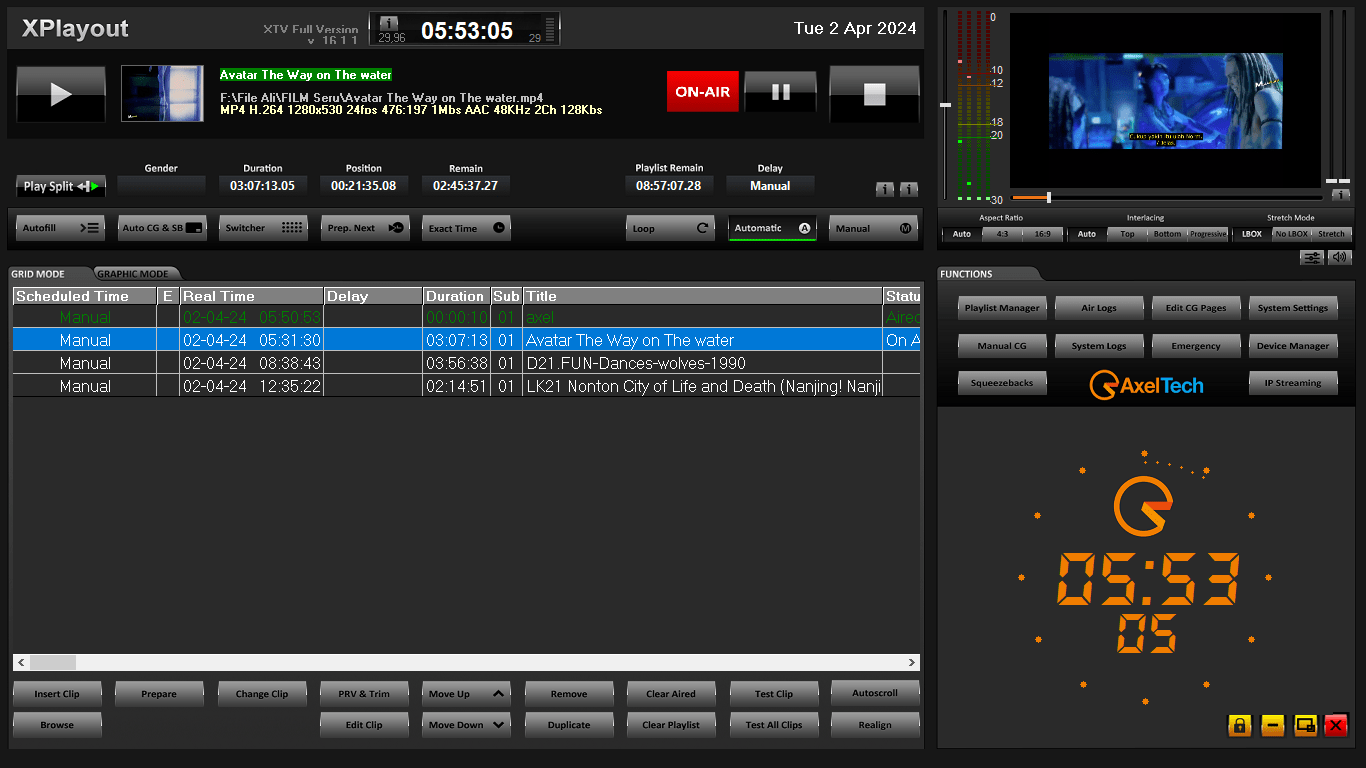The image size is (1366, 768).
Task: Click the Emergency button
Action: pyautogui.click(x=1196, y=346)
